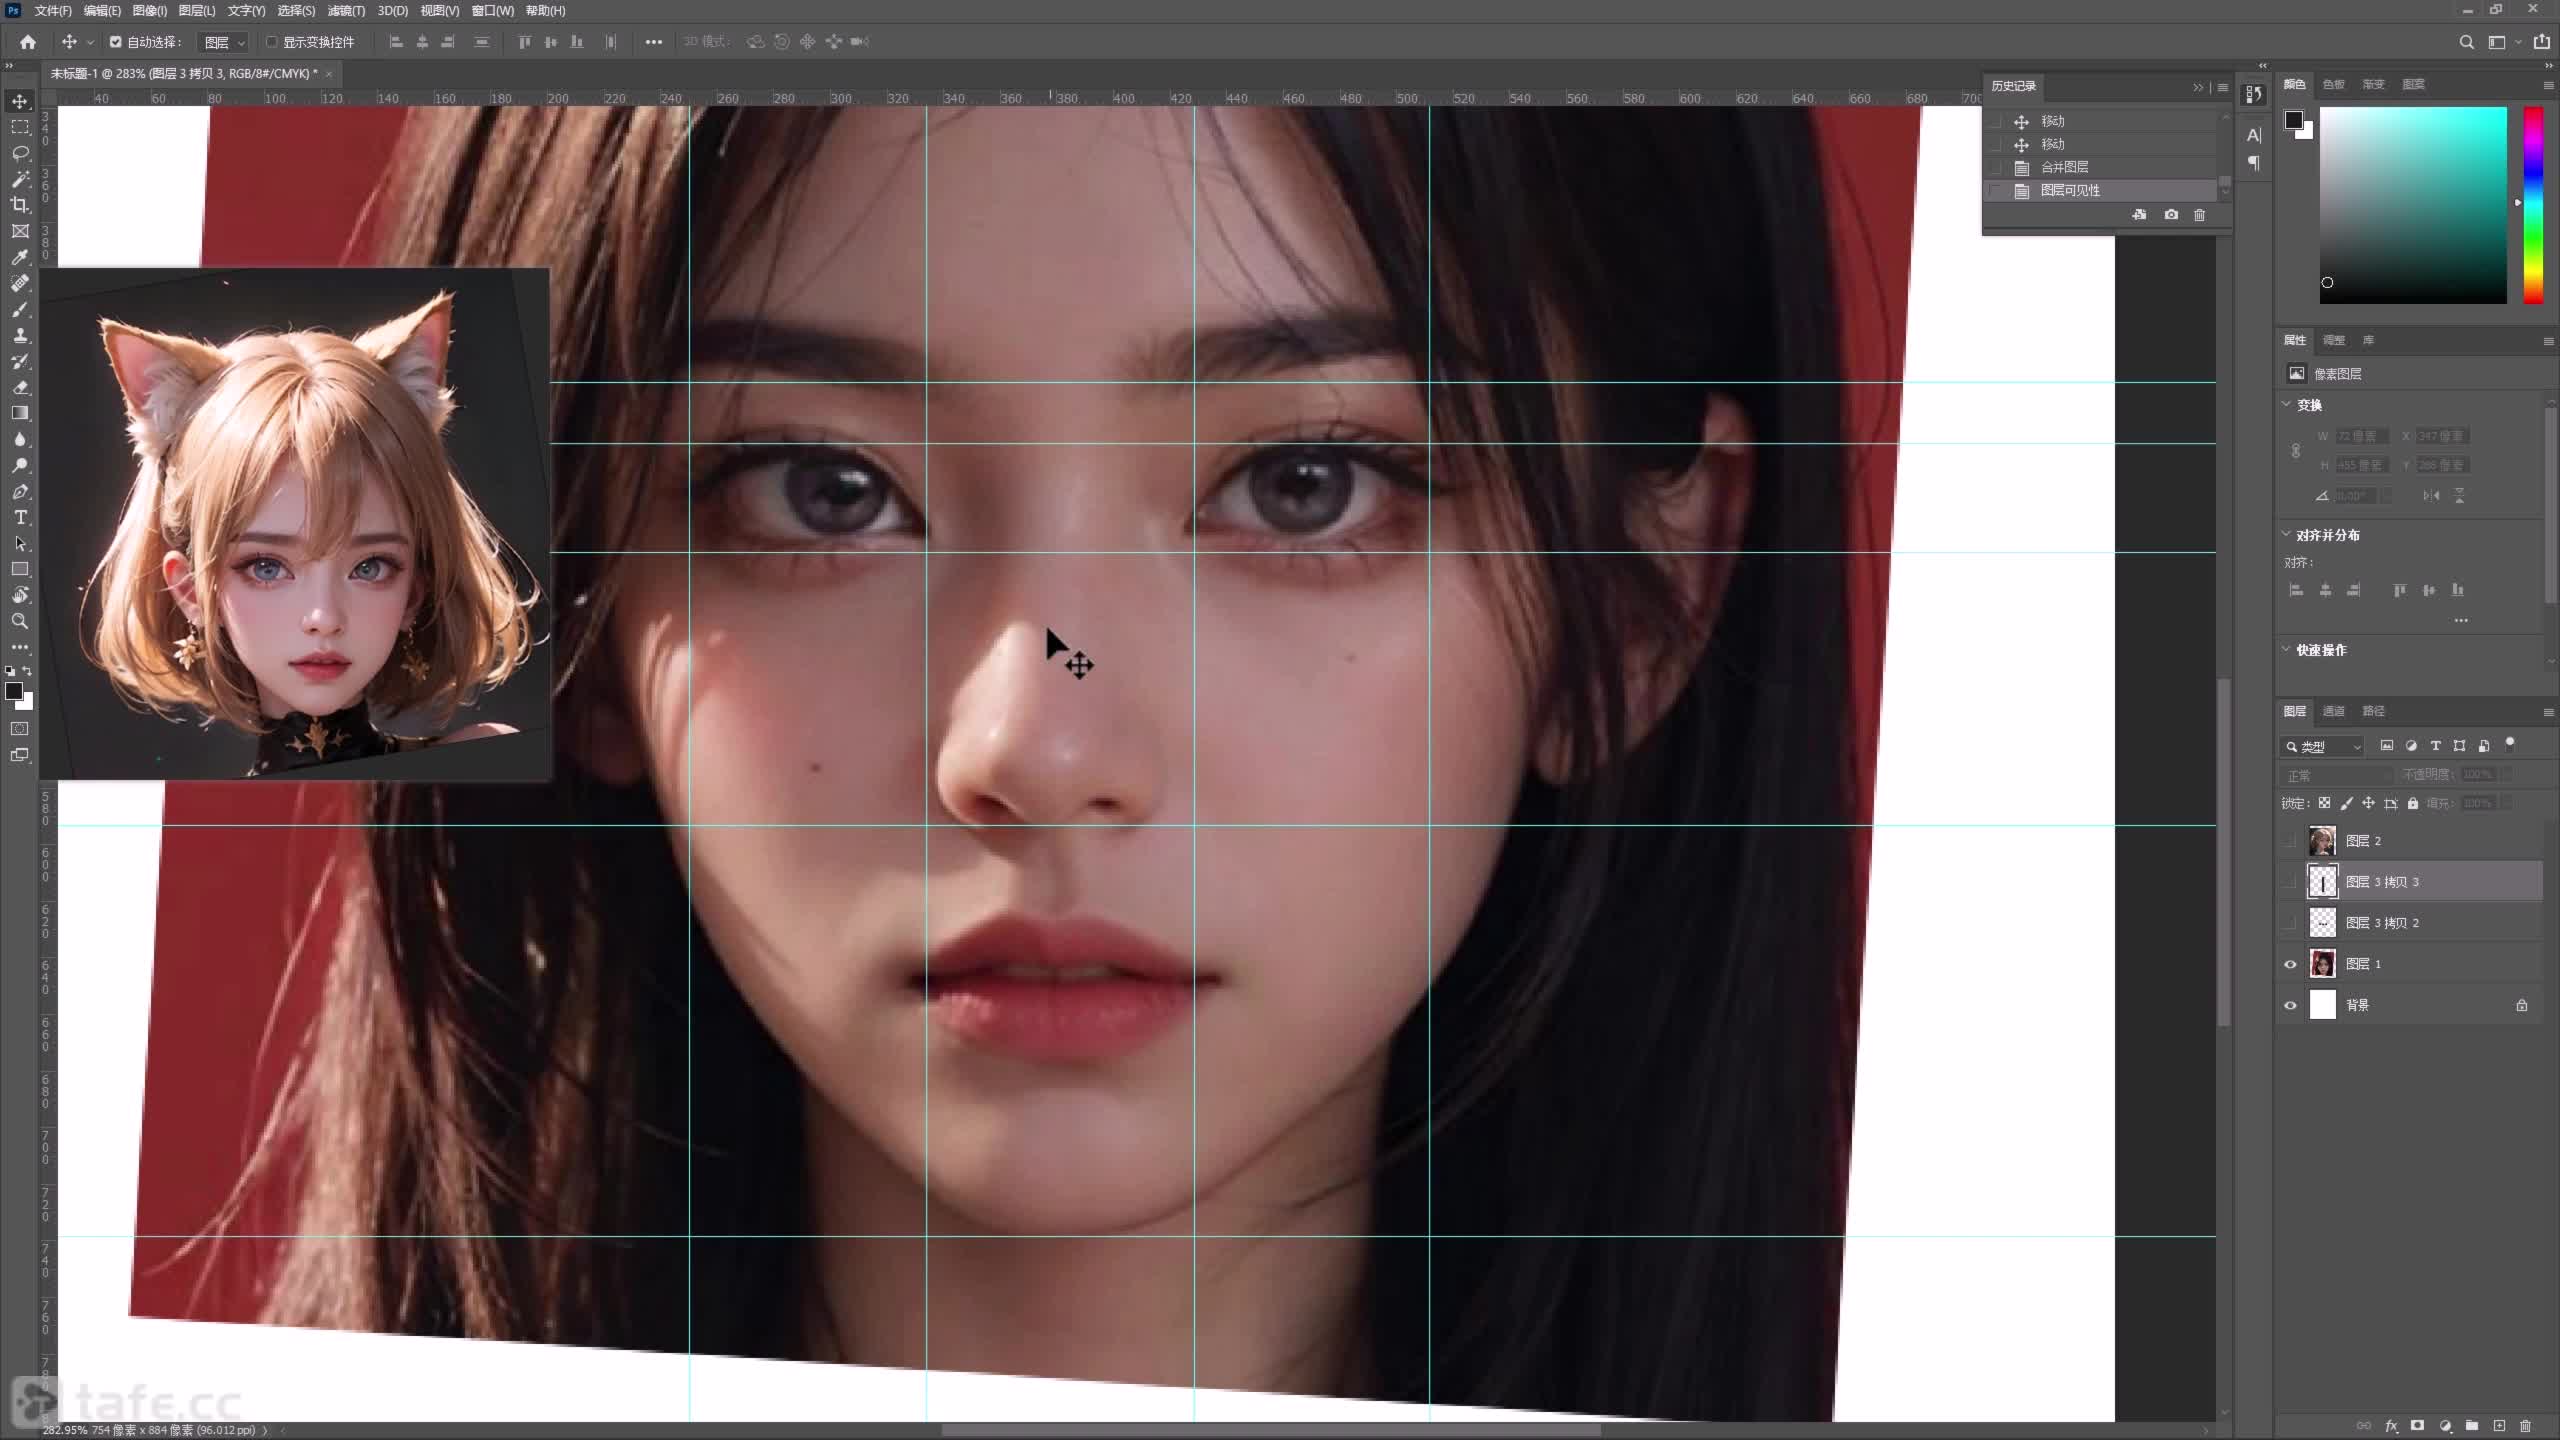The width and height of the screenshot is (2560, 1440).
Task: Select the Dodge tool
Action: 20,465
